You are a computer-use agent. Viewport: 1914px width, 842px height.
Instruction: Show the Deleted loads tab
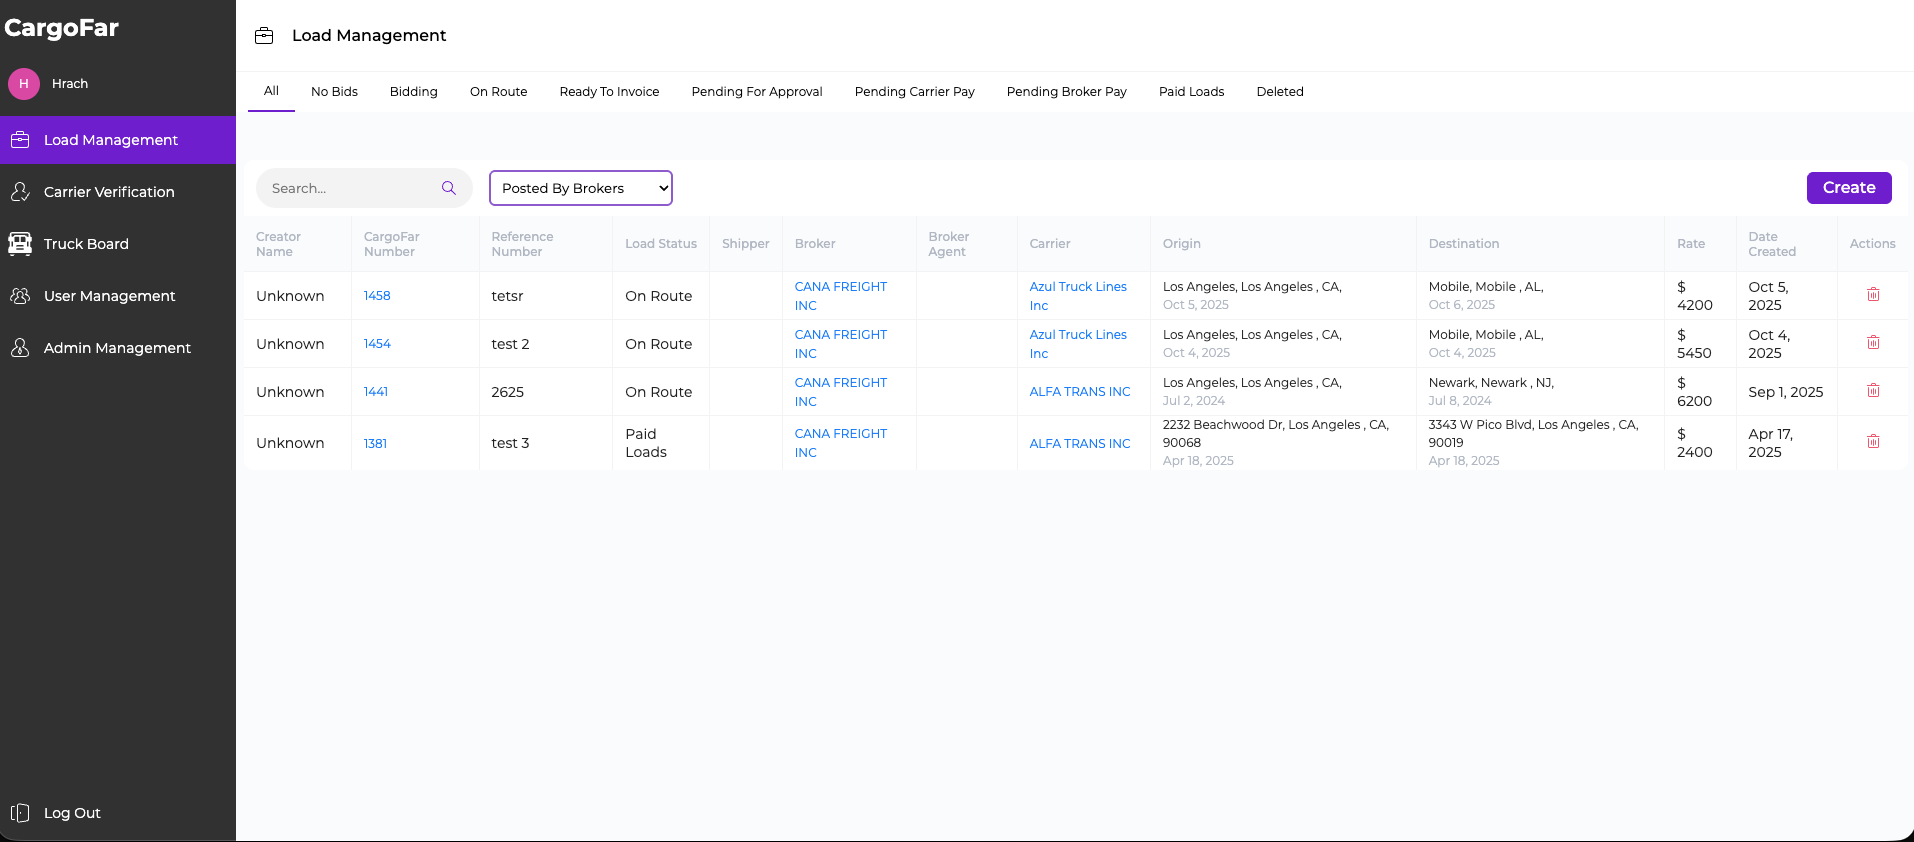(x=1279, y=92)
